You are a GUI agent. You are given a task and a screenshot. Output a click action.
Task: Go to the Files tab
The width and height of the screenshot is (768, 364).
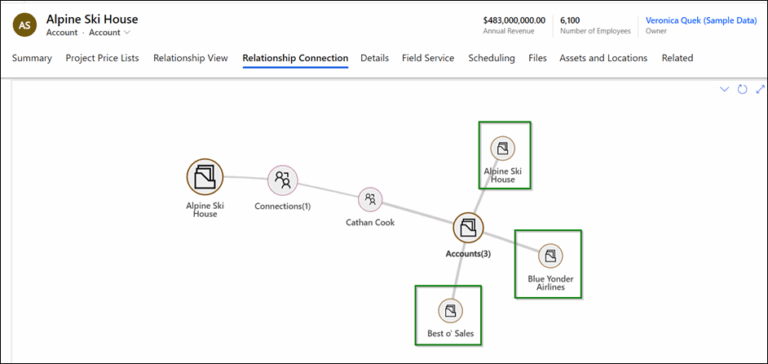click(x=537, y=58)
